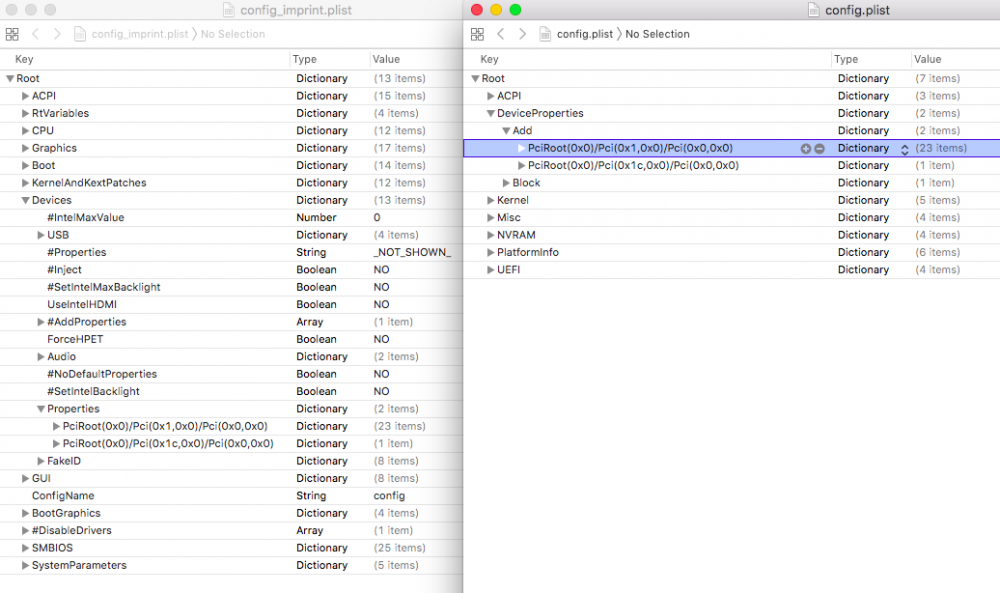Screen dimensions: 1000x593
Task: Expand ACPI in config.plist window
Action: coord(490,96)
